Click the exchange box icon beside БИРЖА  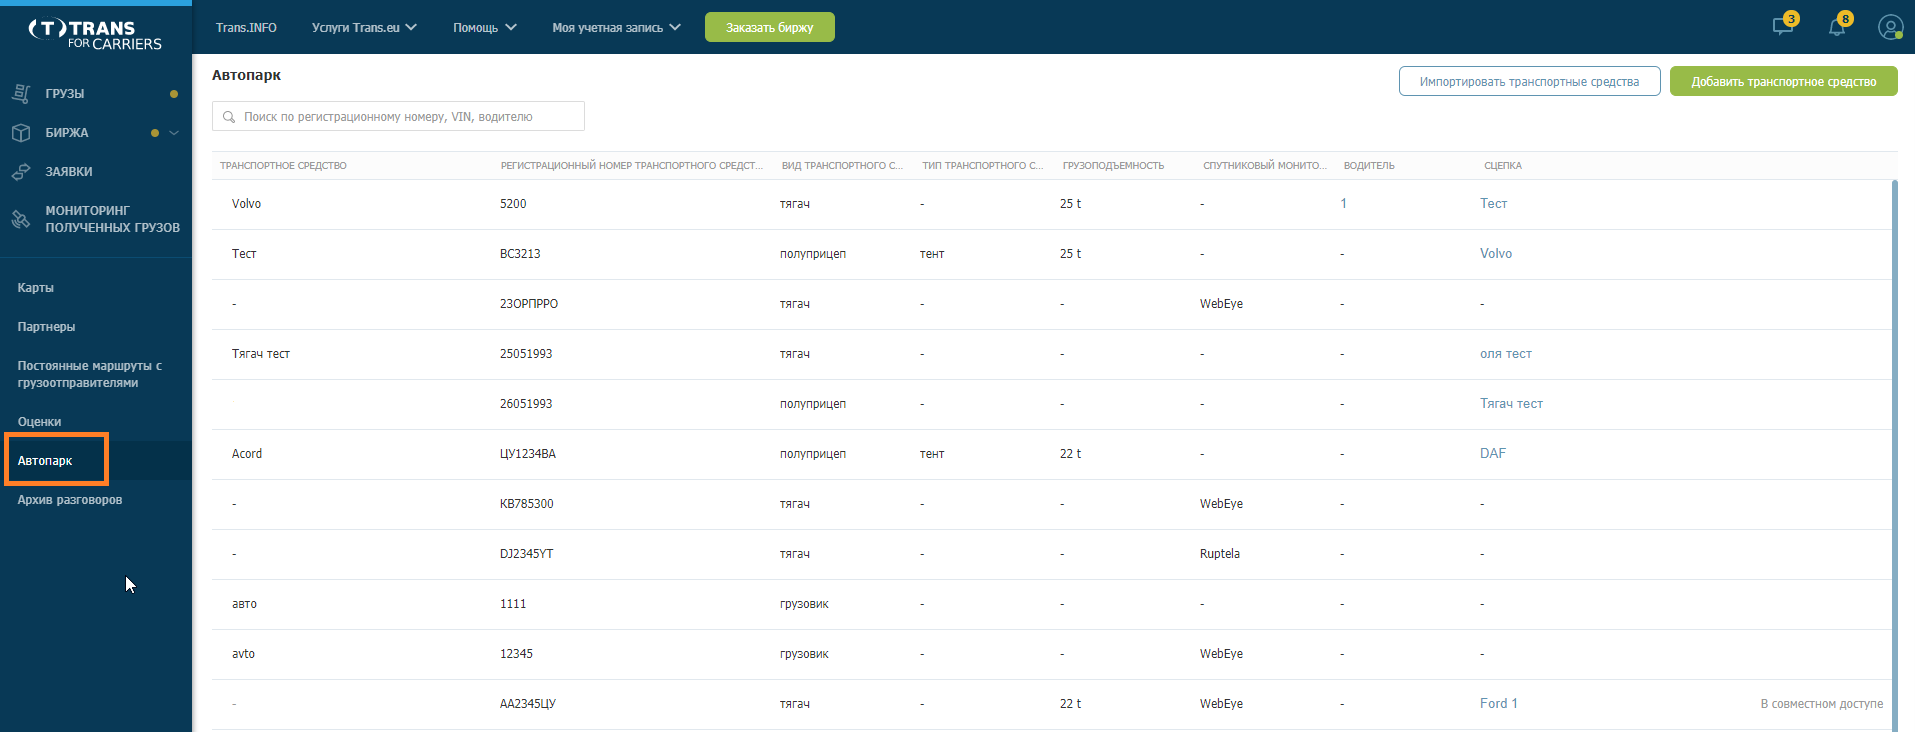(21, 132)
